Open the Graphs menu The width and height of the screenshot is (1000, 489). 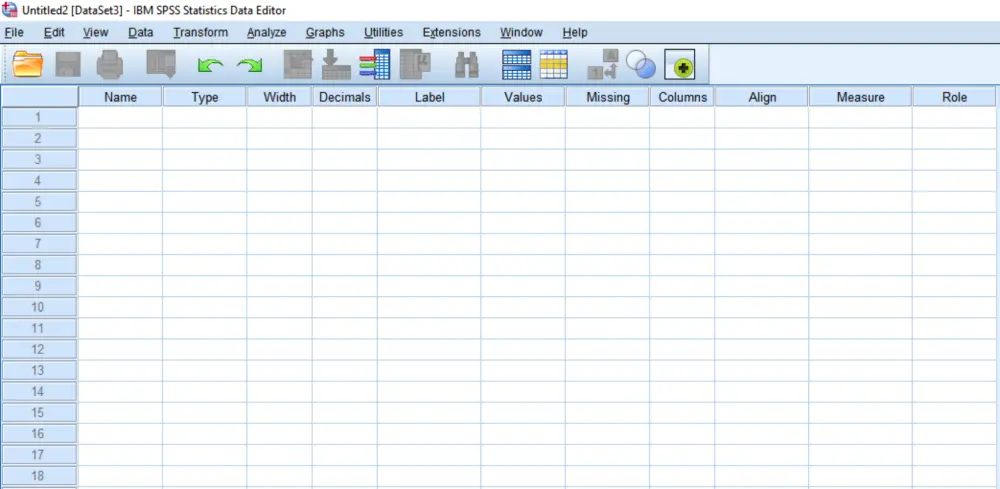(x=325, y=33)
